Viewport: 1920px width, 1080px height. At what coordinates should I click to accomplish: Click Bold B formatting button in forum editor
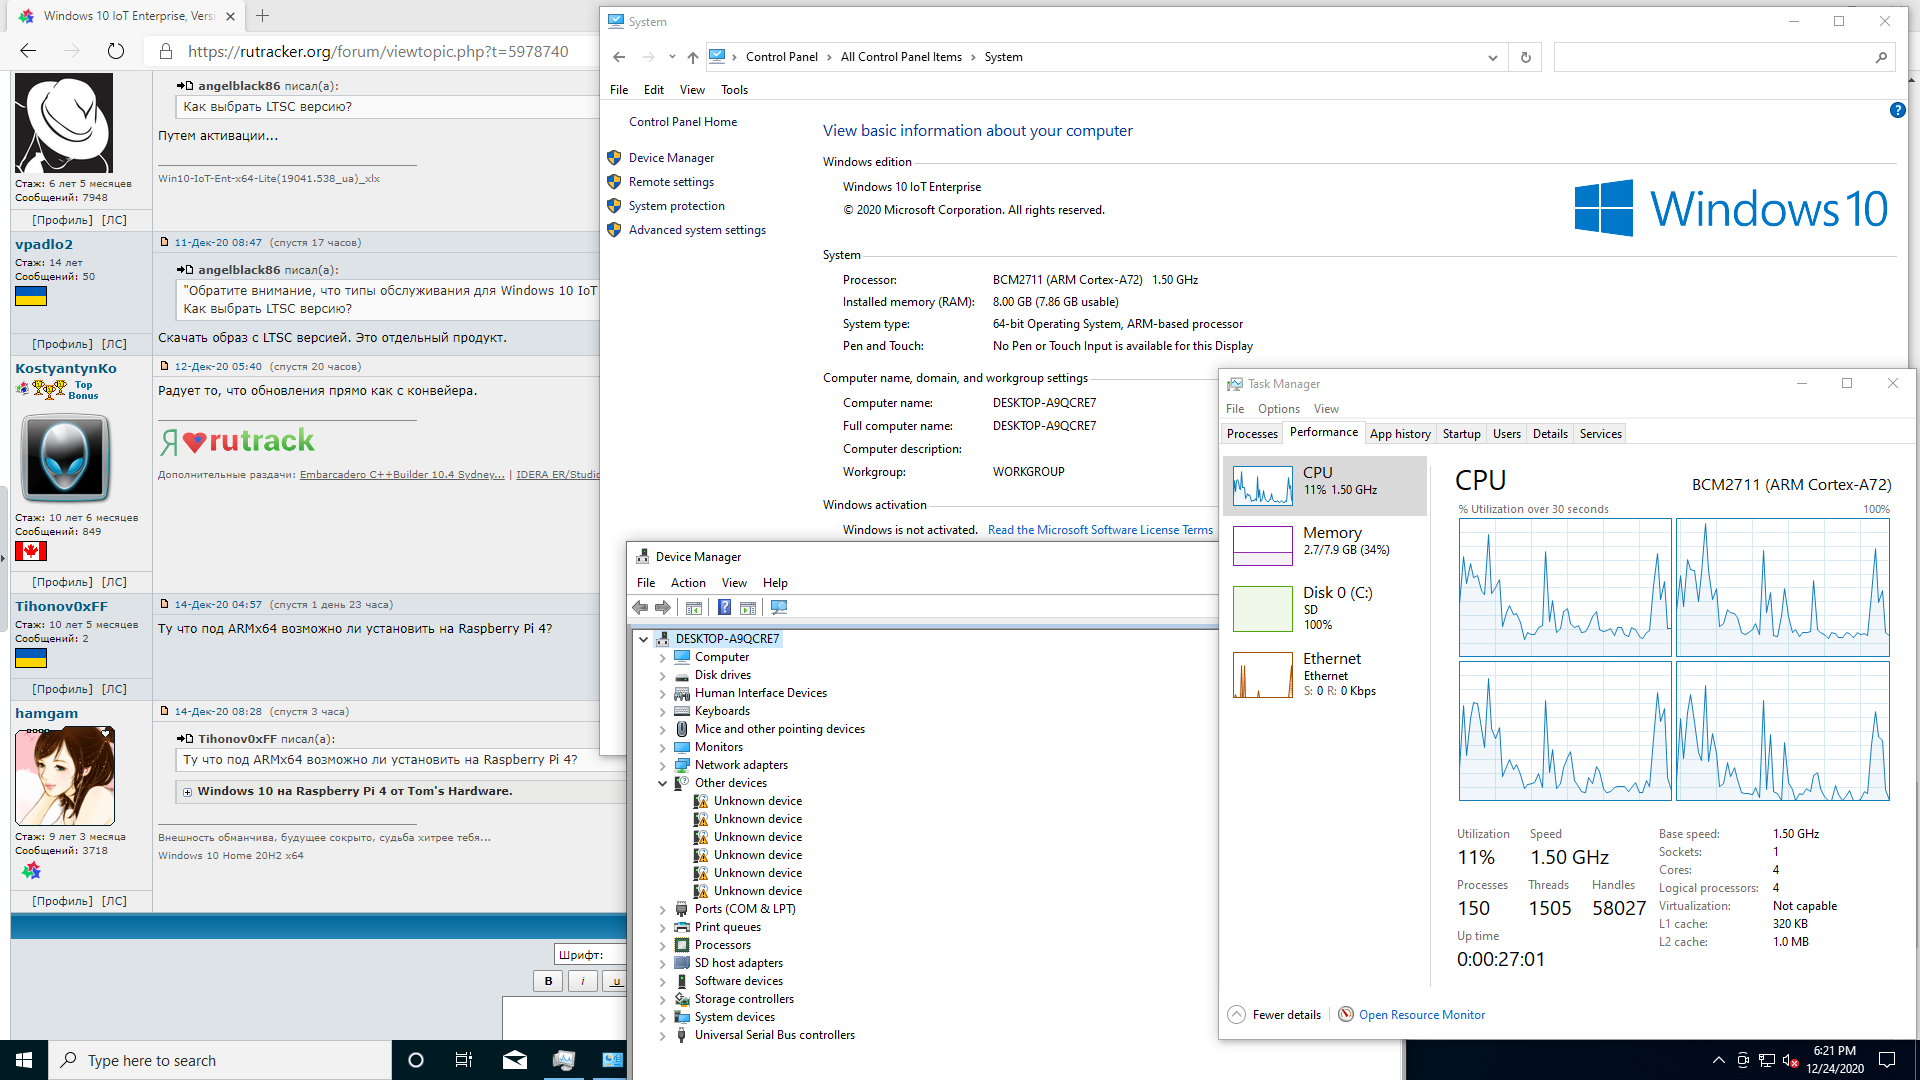pos(548,981)
